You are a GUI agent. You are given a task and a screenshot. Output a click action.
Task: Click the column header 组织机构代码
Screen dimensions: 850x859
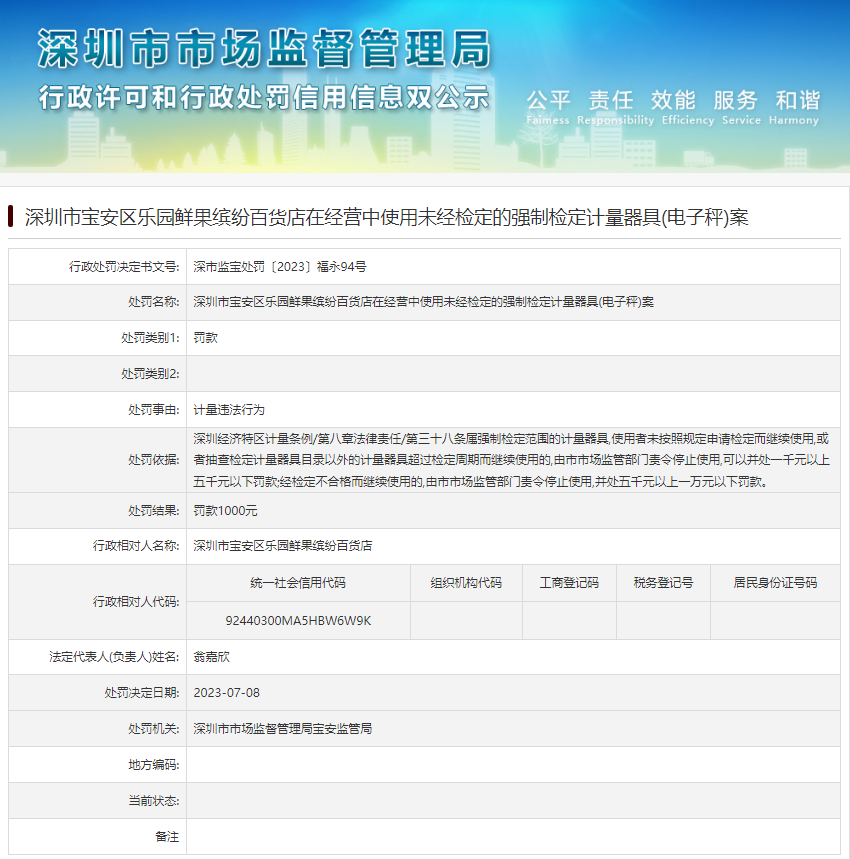click(x=466, y=583)
